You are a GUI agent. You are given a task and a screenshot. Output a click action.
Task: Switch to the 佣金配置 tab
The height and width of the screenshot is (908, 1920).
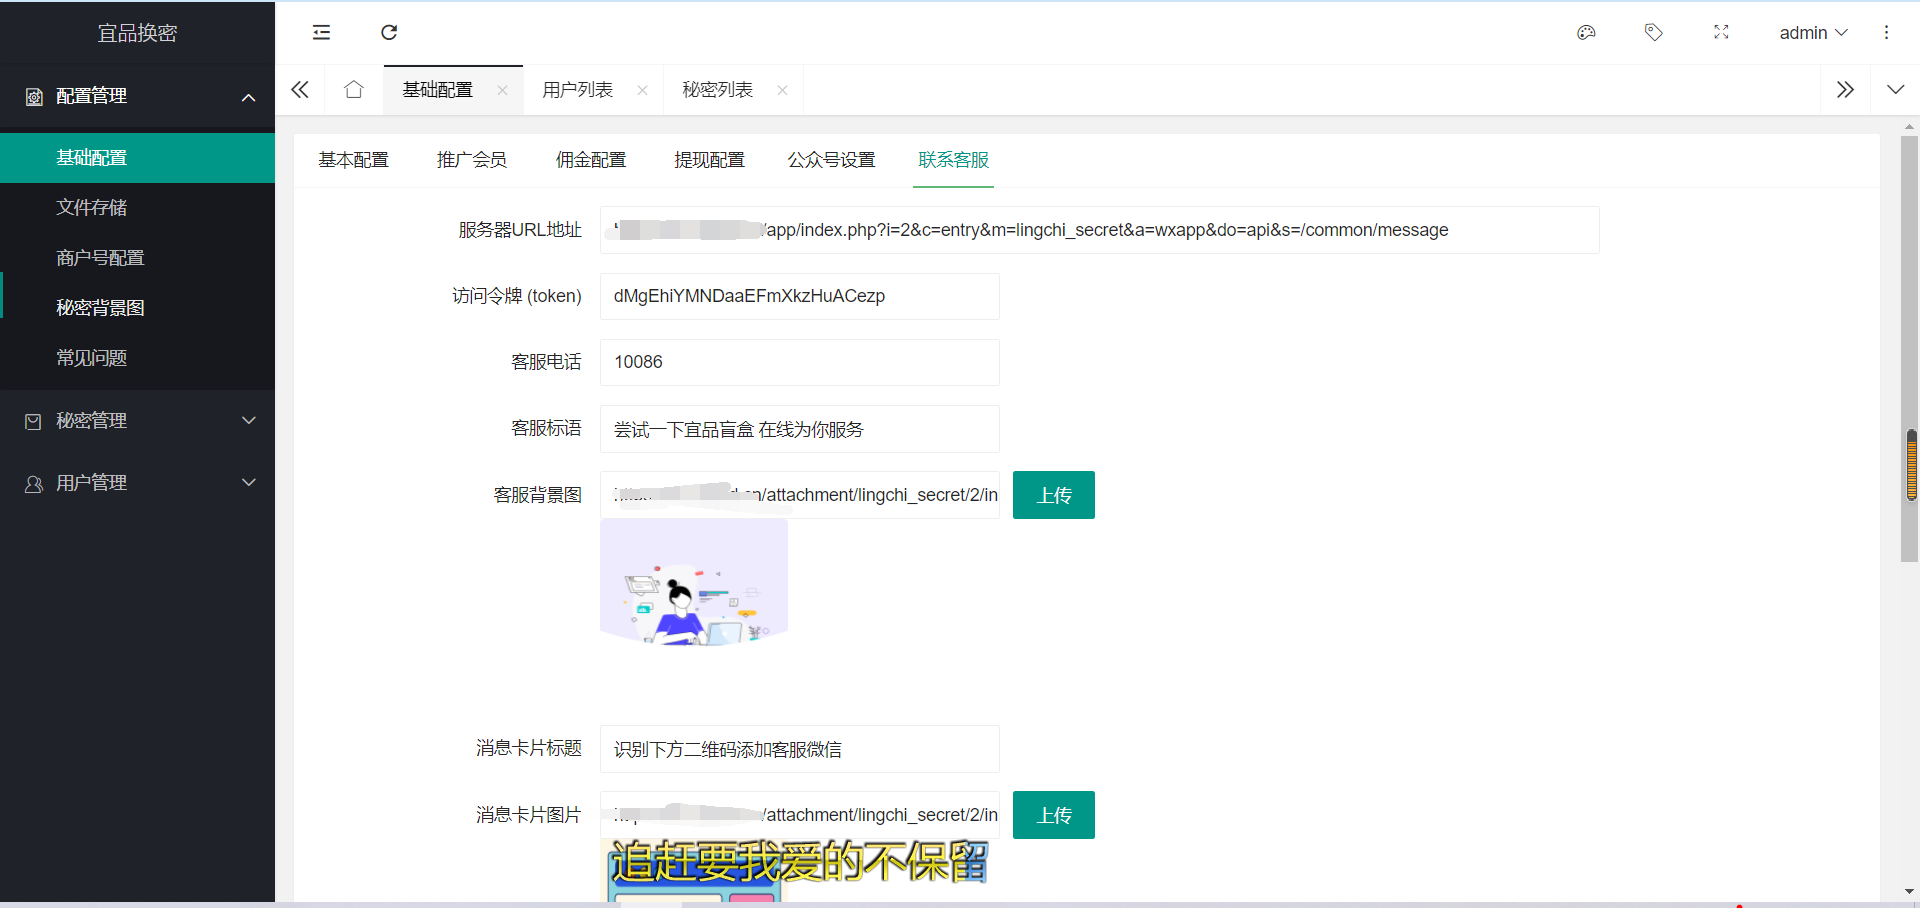pos(590,160)
